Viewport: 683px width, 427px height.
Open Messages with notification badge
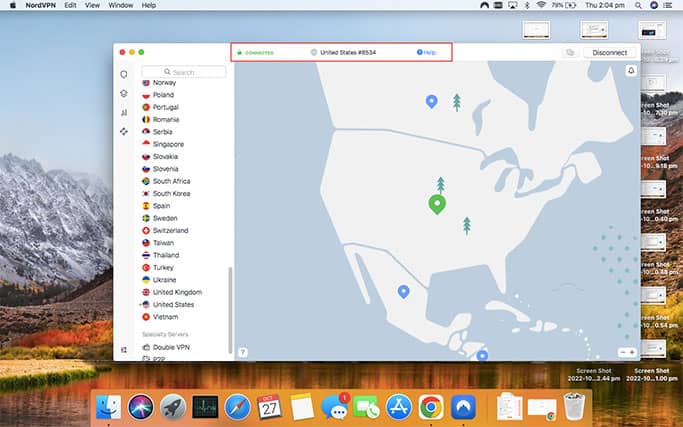tap(335, 407)
